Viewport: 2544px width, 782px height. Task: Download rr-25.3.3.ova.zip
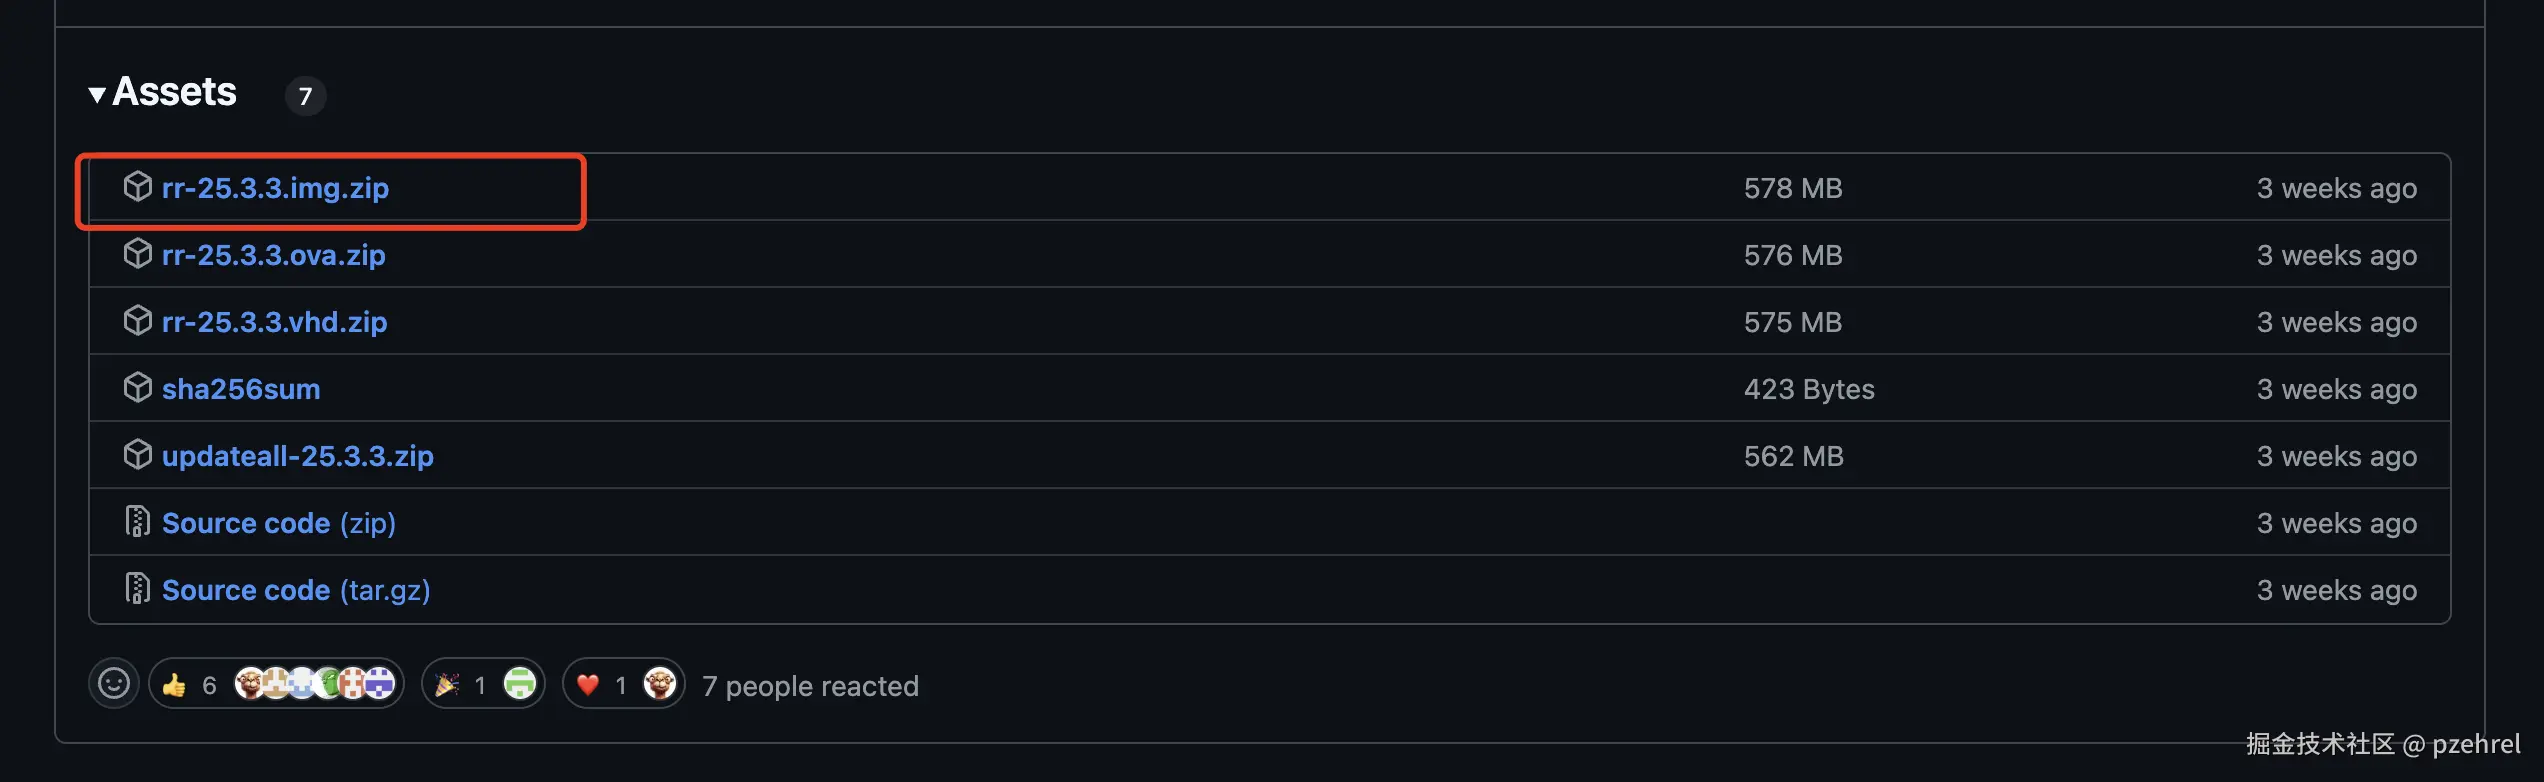pos(273,255)
